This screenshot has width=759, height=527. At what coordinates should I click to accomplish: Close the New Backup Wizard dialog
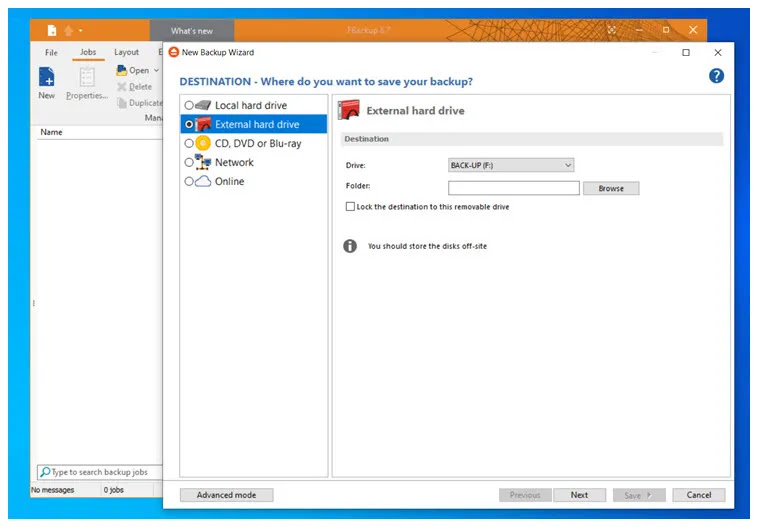pos(718,52)
